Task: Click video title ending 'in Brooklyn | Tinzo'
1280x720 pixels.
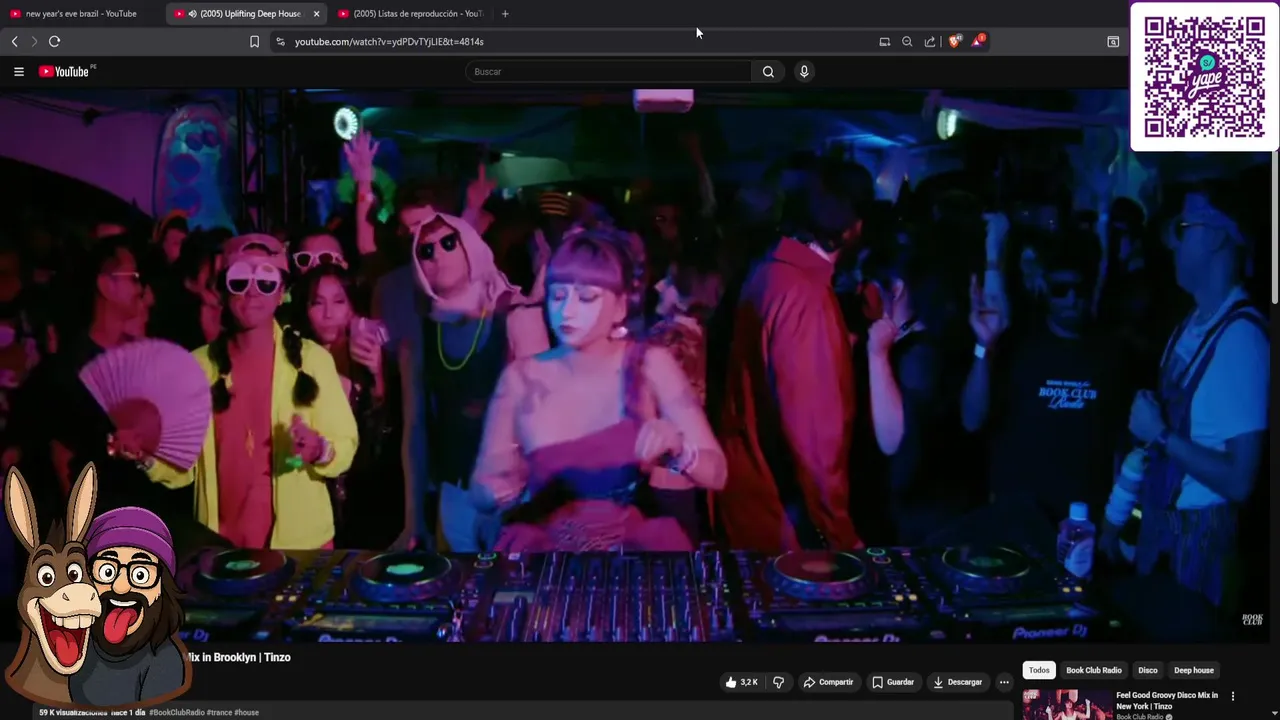Action: click(238, 657)
